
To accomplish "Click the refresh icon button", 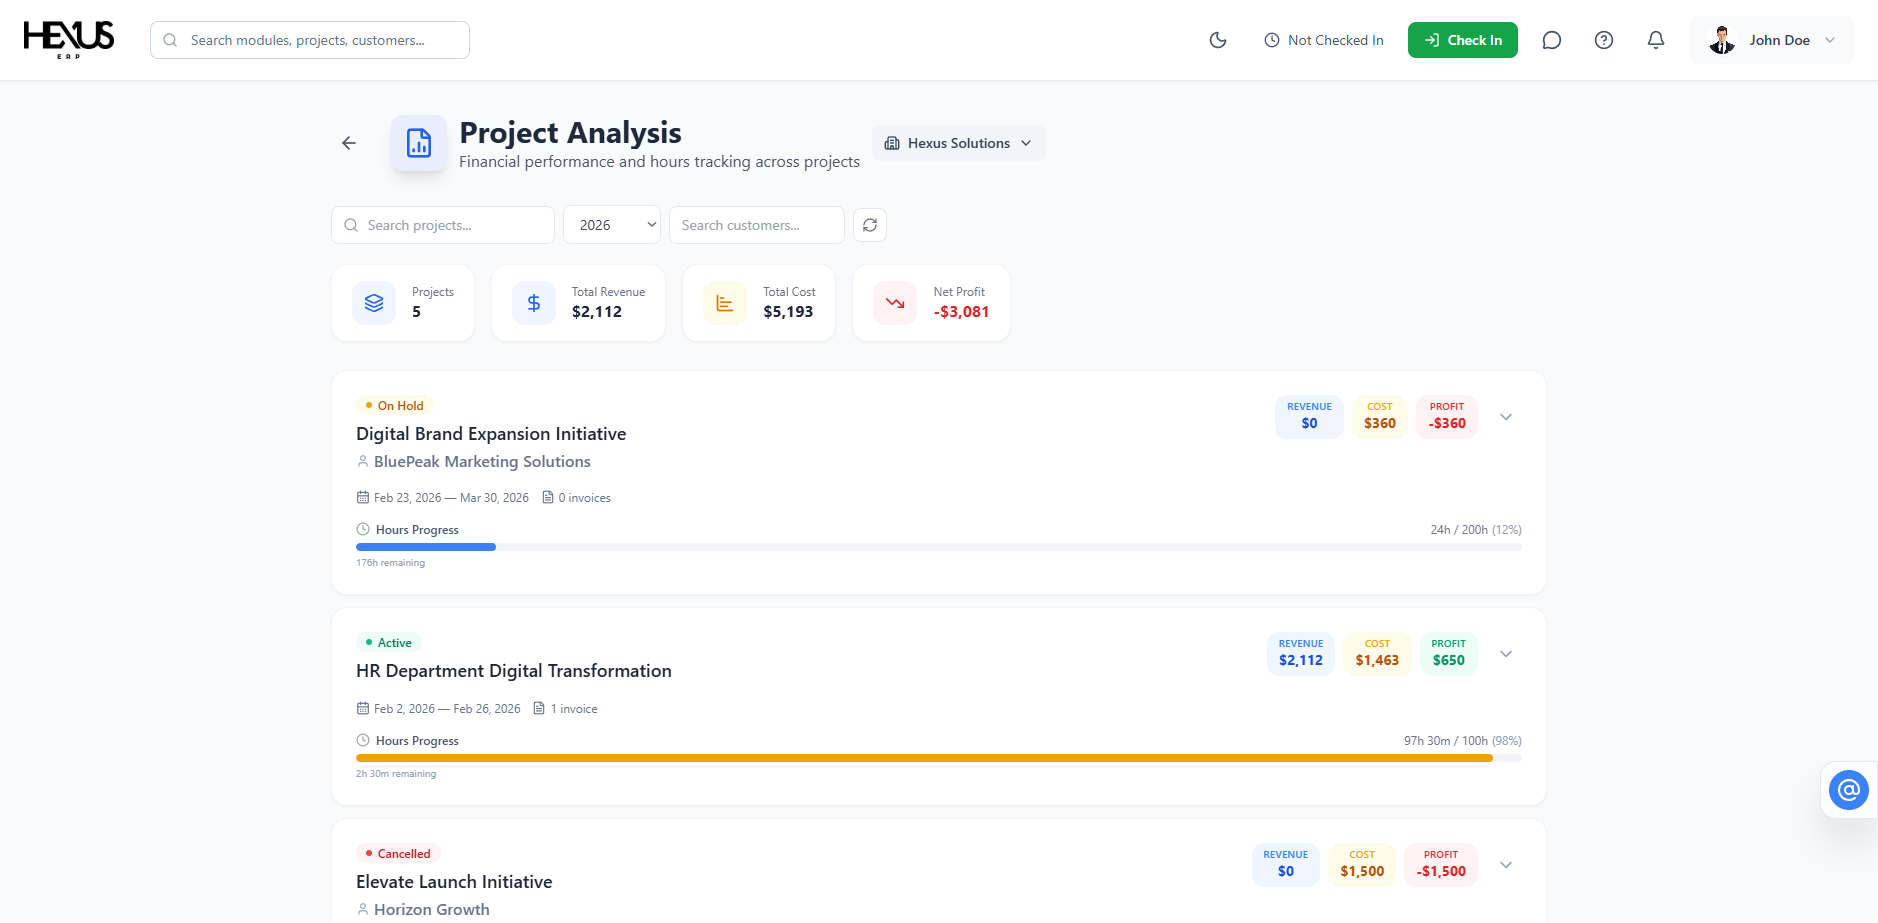I will point(870,225).
